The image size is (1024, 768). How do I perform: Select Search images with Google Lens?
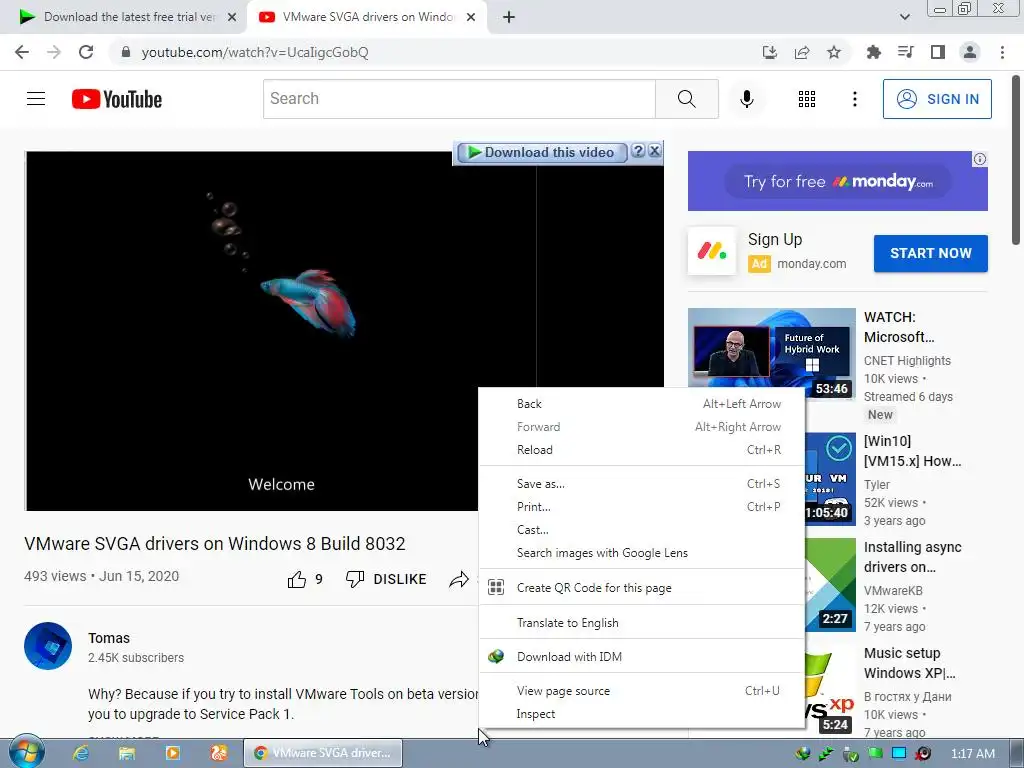point(641,552)
